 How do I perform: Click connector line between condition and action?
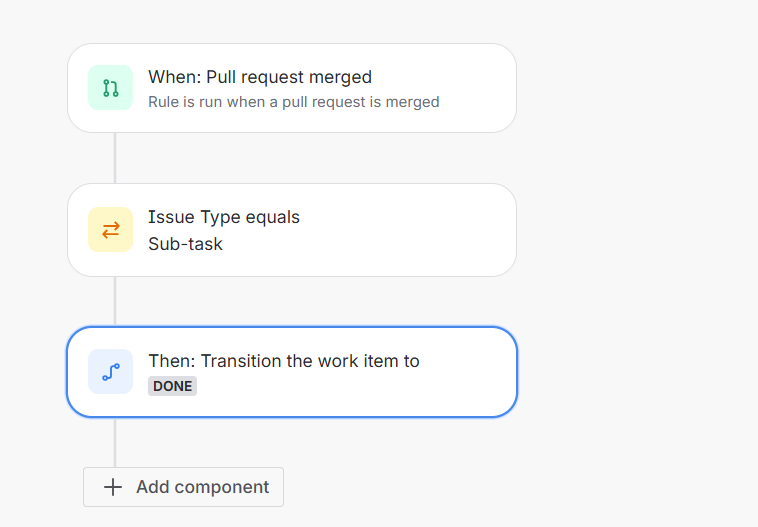[x=115, y=301]
